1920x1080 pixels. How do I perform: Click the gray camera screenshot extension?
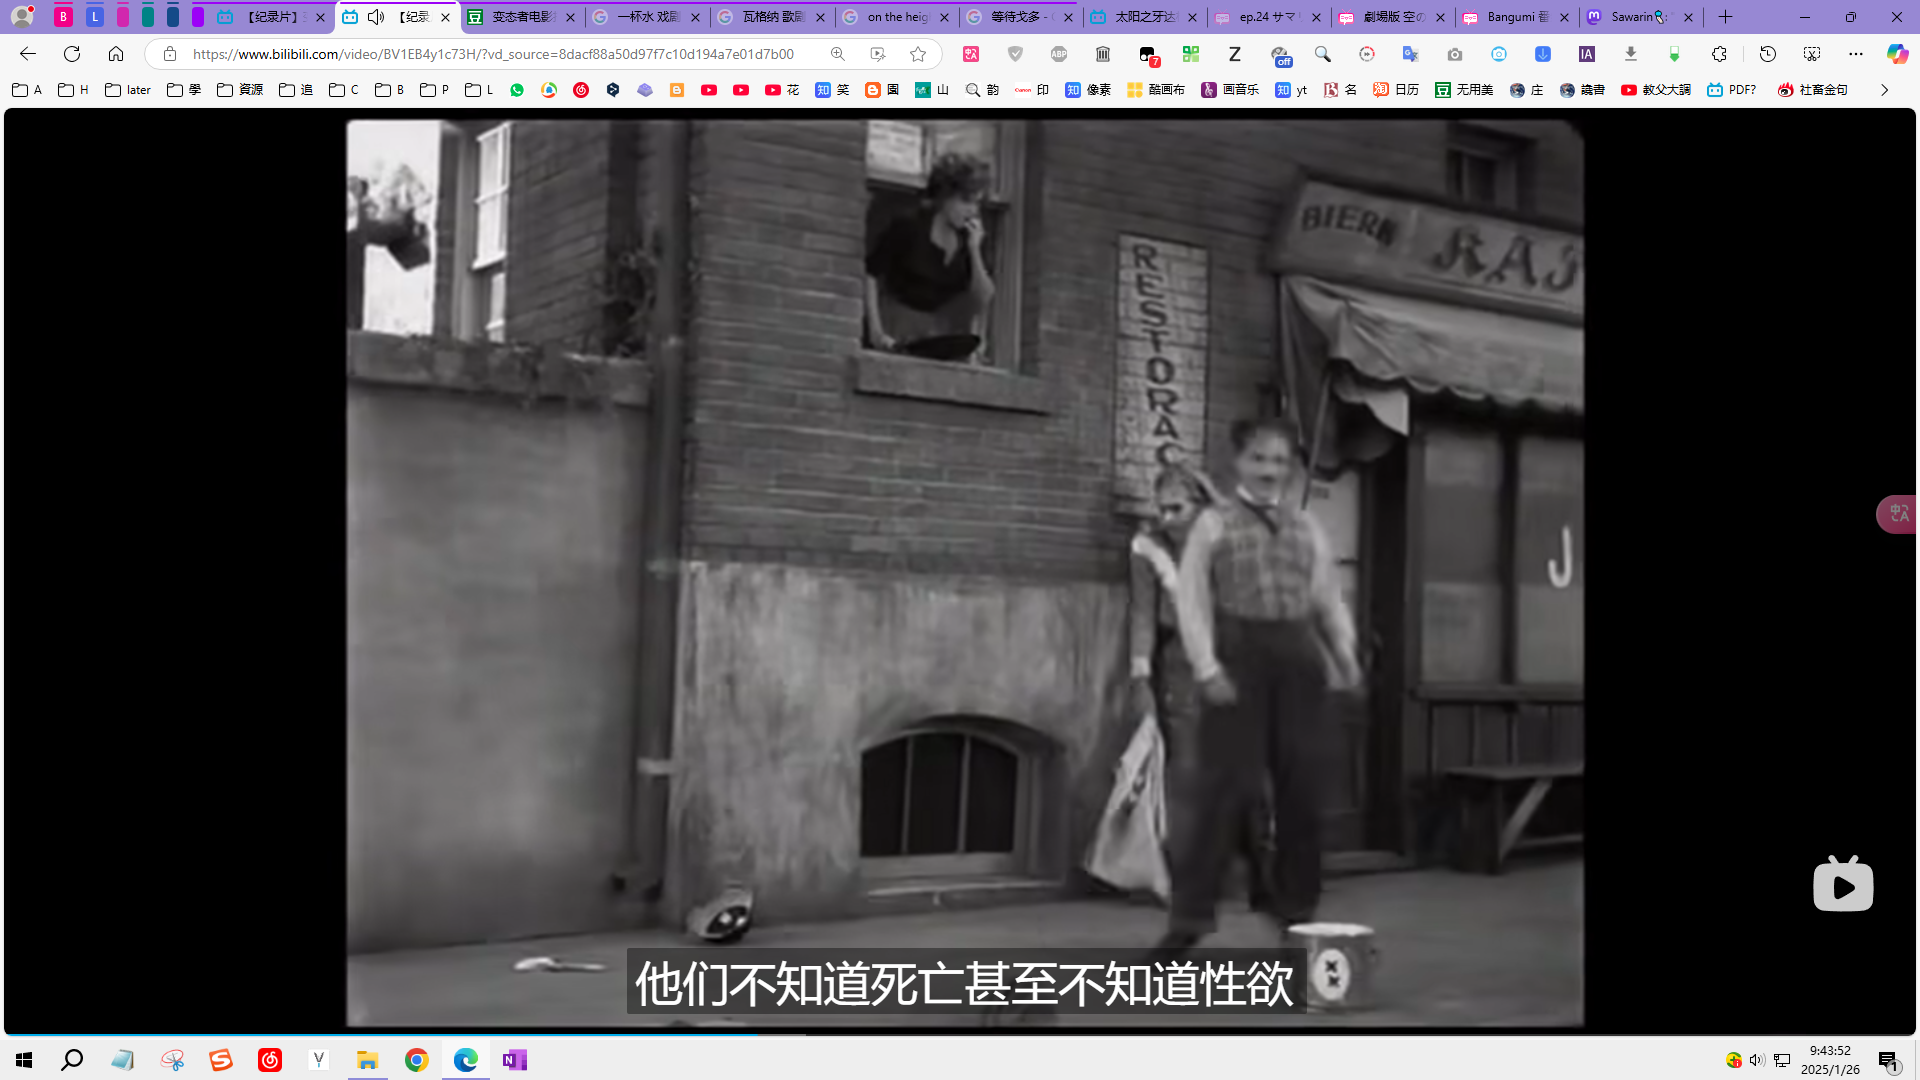click(x=1455, y=54)
